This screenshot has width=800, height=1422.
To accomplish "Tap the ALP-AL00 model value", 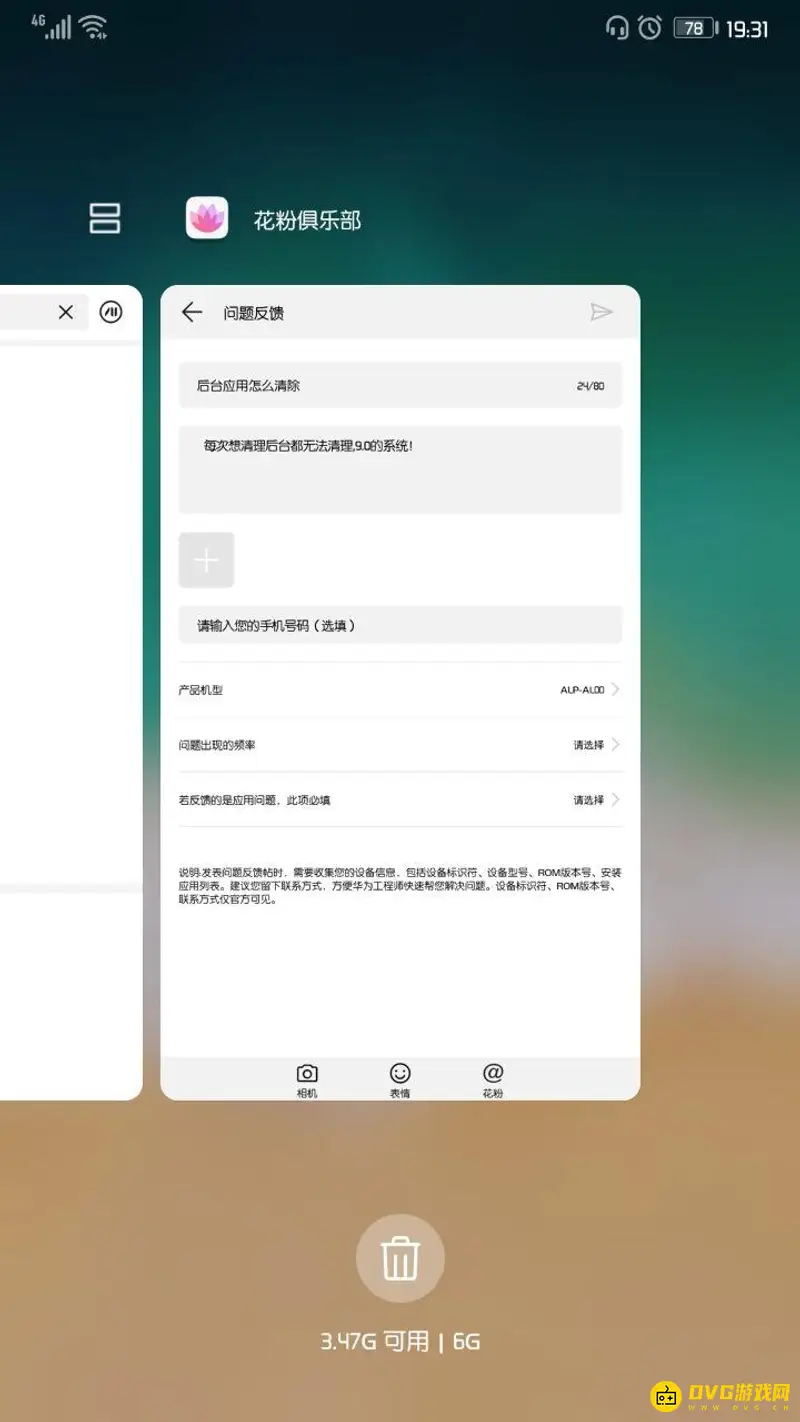I will 582,690.
